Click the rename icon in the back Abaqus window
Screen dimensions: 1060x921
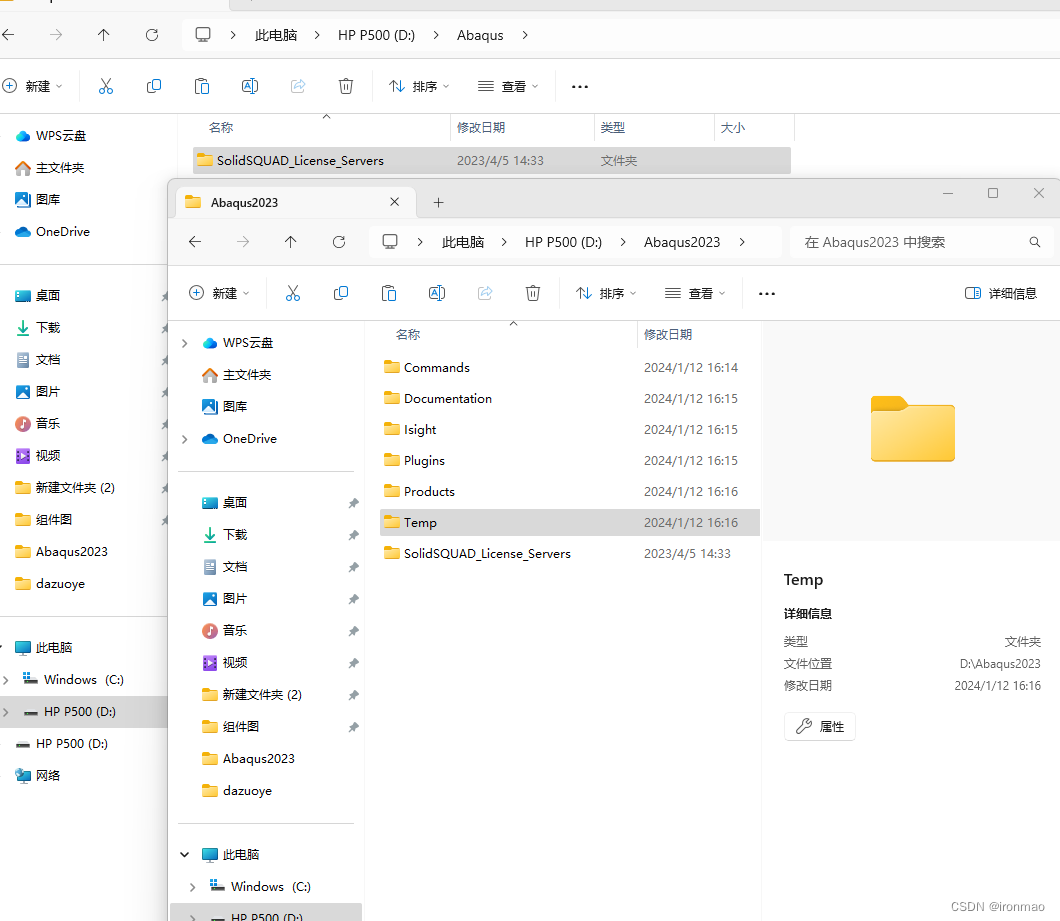pos(250,87)
